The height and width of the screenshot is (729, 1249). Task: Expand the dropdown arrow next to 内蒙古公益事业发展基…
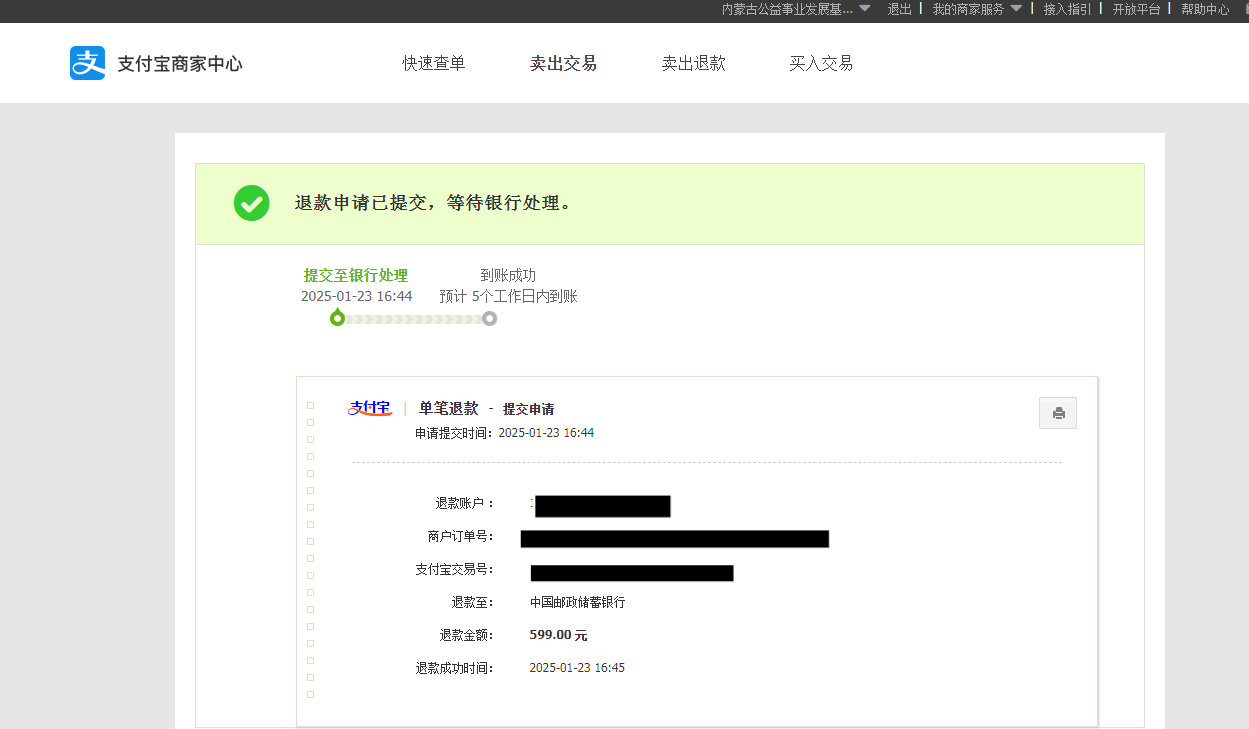tap(865, 8)
